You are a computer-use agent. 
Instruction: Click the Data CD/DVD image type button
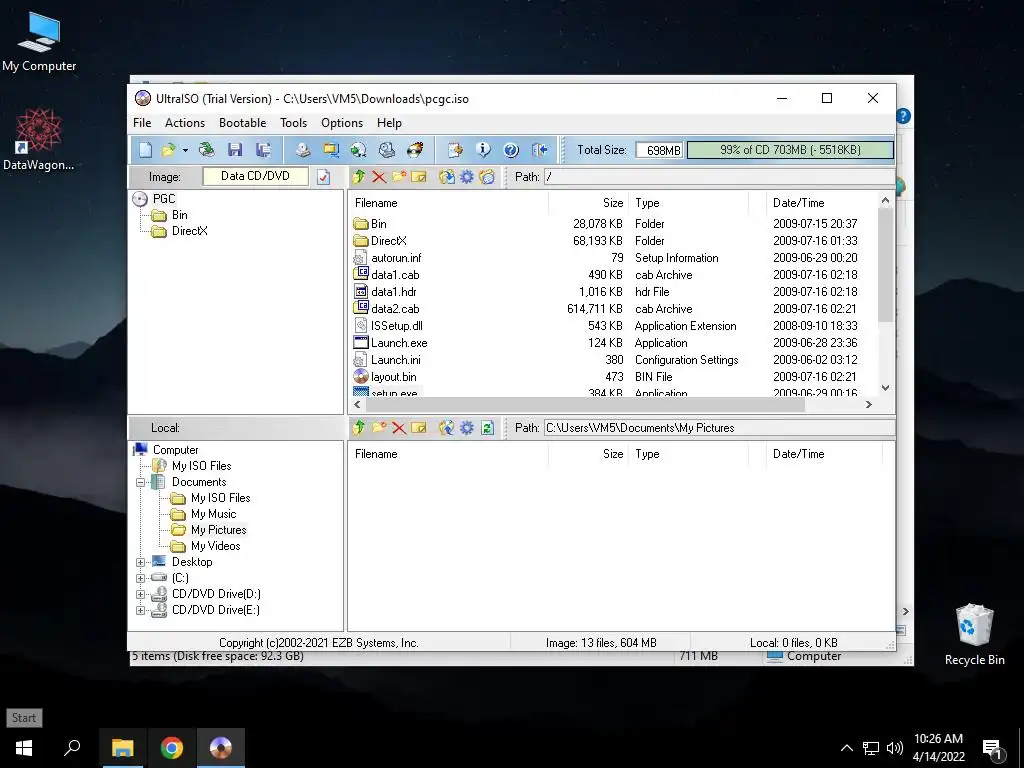[255, 176]
